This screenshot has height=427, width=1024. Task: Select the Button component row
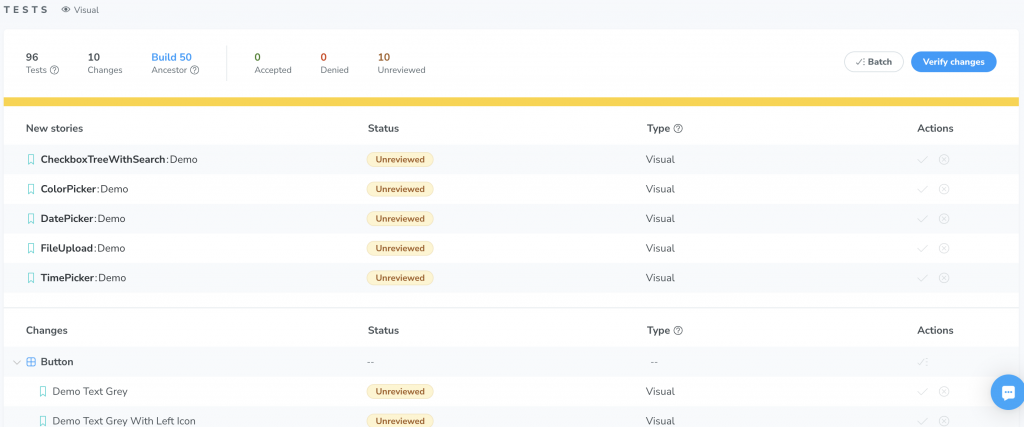(x=512, y=362)
